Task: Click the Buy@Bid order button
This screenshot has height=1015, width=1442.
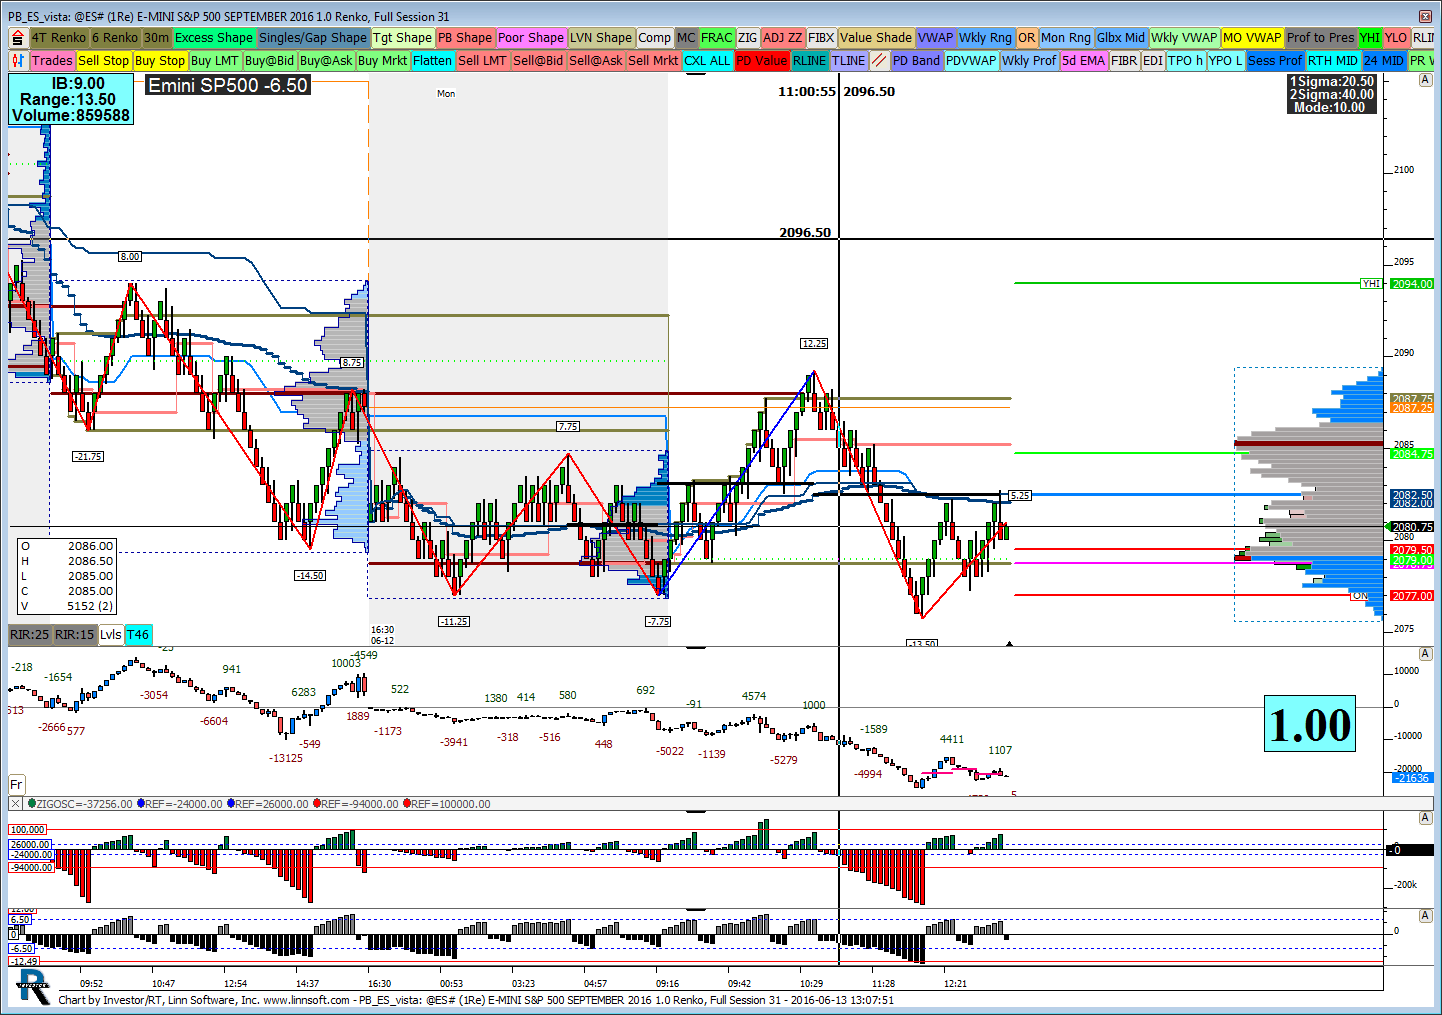Action: click(270, 61)
